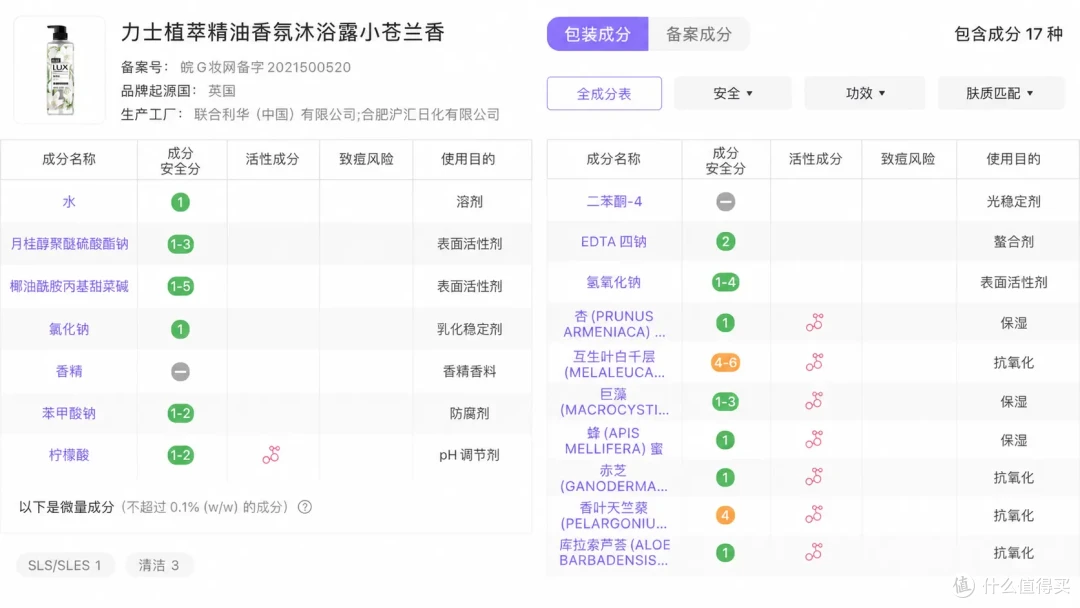Open ingredient link 库拉索芦荟 (ALOE BARBADENSIS
The image size is (1080, 608).
614,553
